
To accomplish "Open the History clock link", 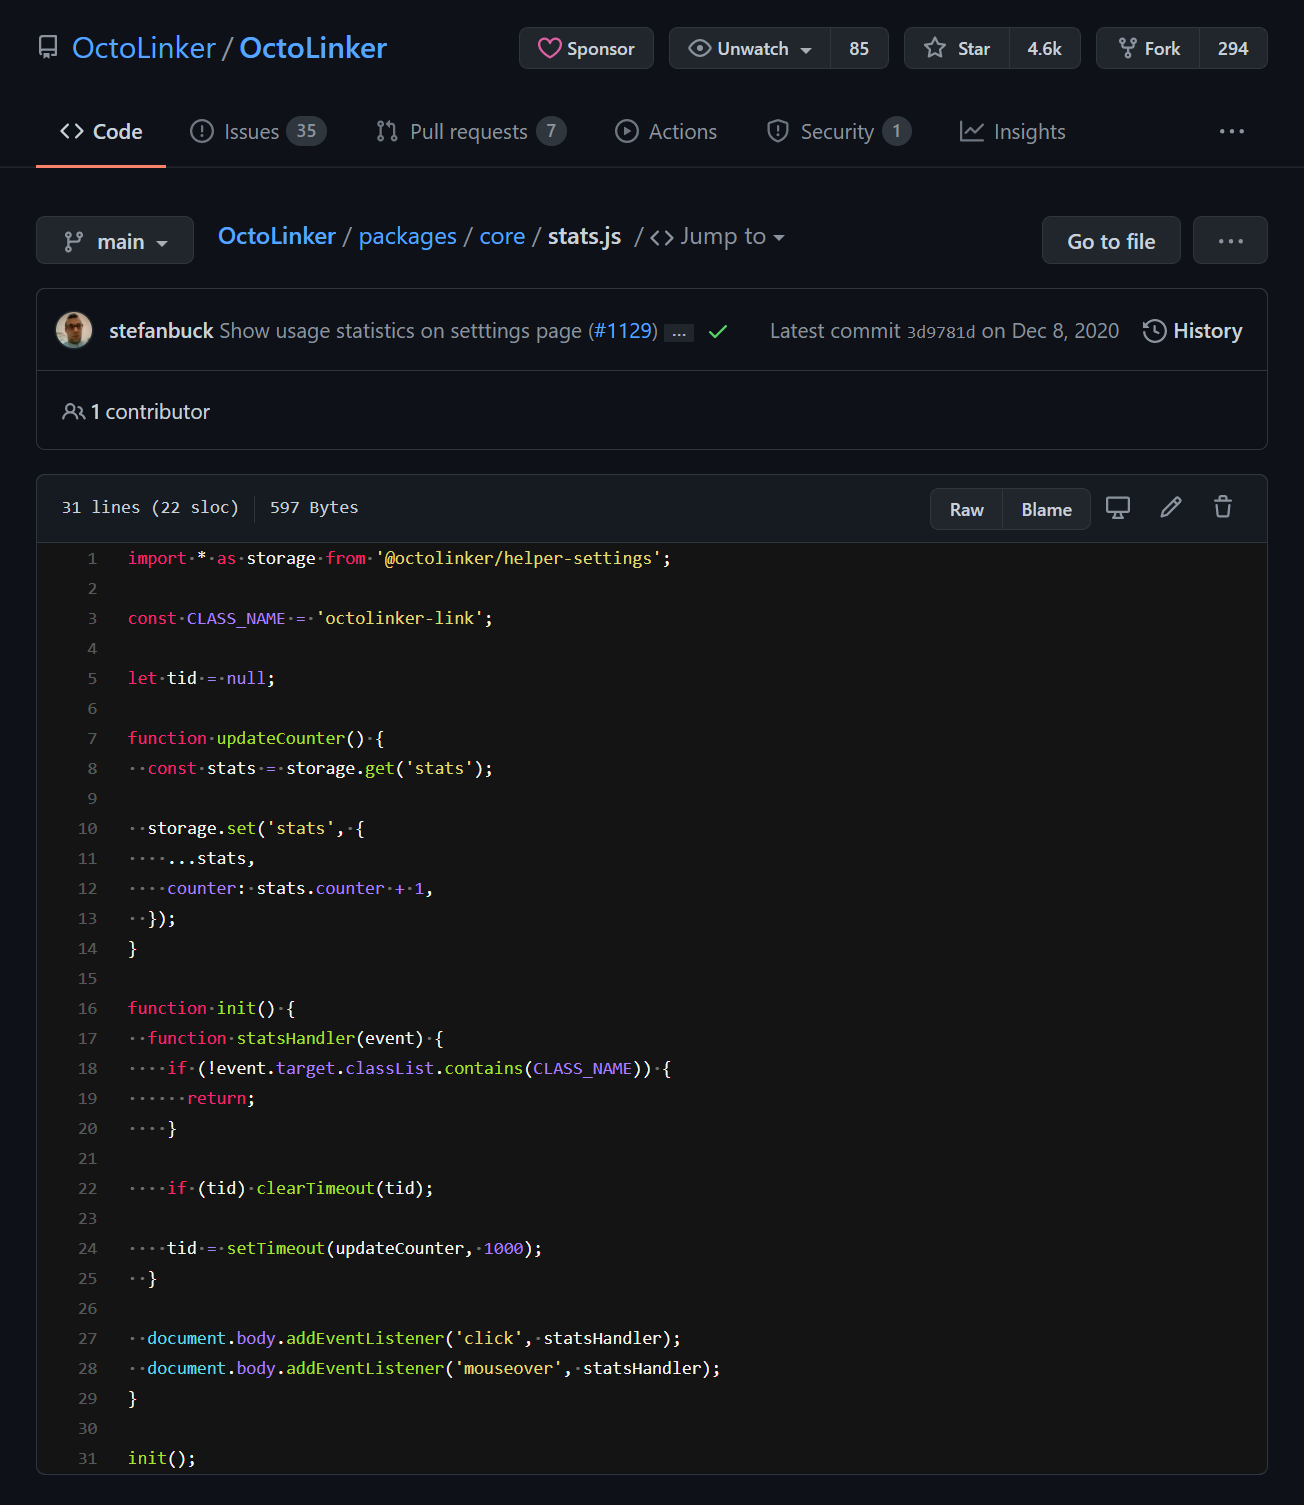I will pyautogui.click(x=1192, y=331).
